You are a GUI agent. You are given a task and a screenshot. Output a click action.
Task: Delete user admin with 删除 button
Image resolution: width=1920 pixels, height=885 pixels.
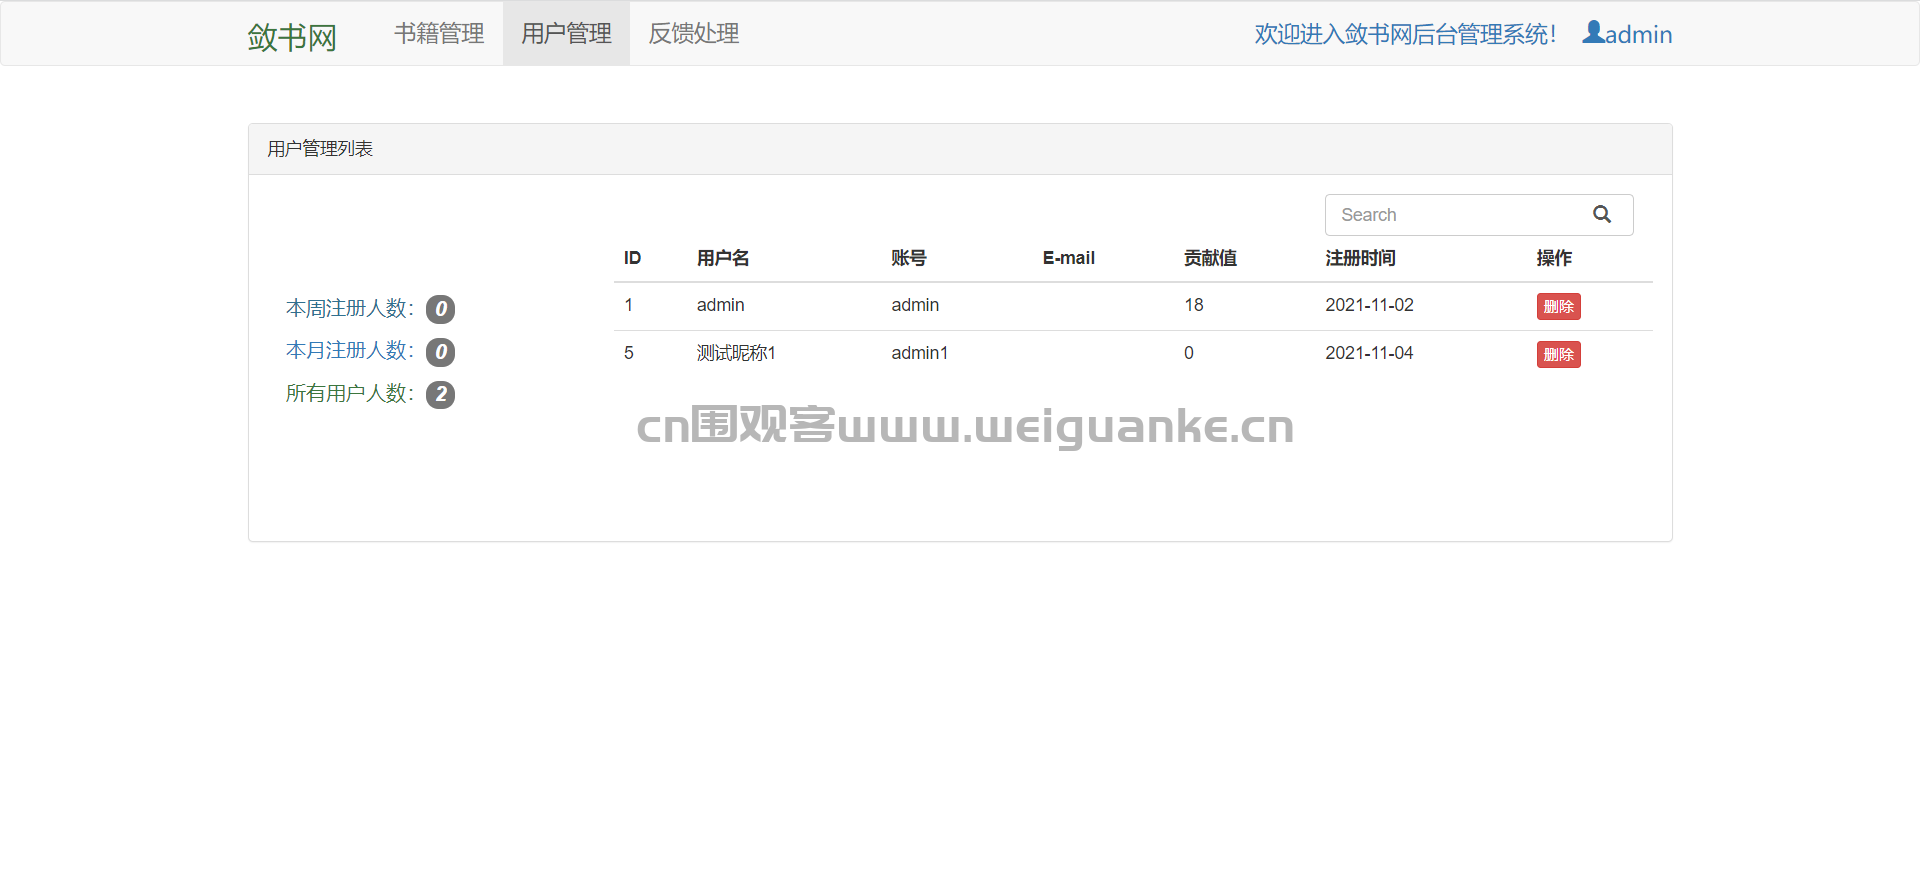(x=1558, y=307)
